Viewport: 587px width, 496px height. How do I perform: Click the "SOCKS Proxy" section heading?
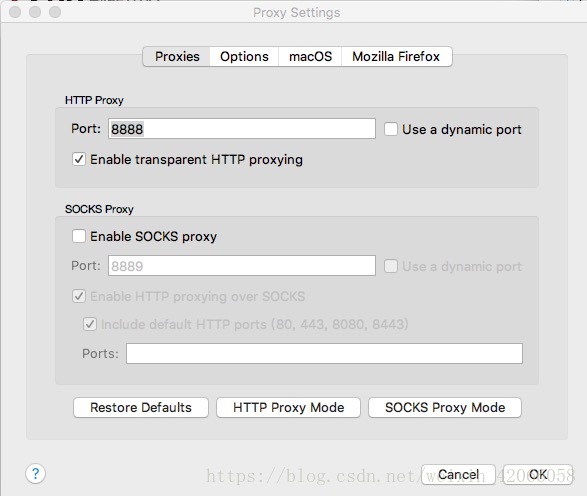point(99,209)
